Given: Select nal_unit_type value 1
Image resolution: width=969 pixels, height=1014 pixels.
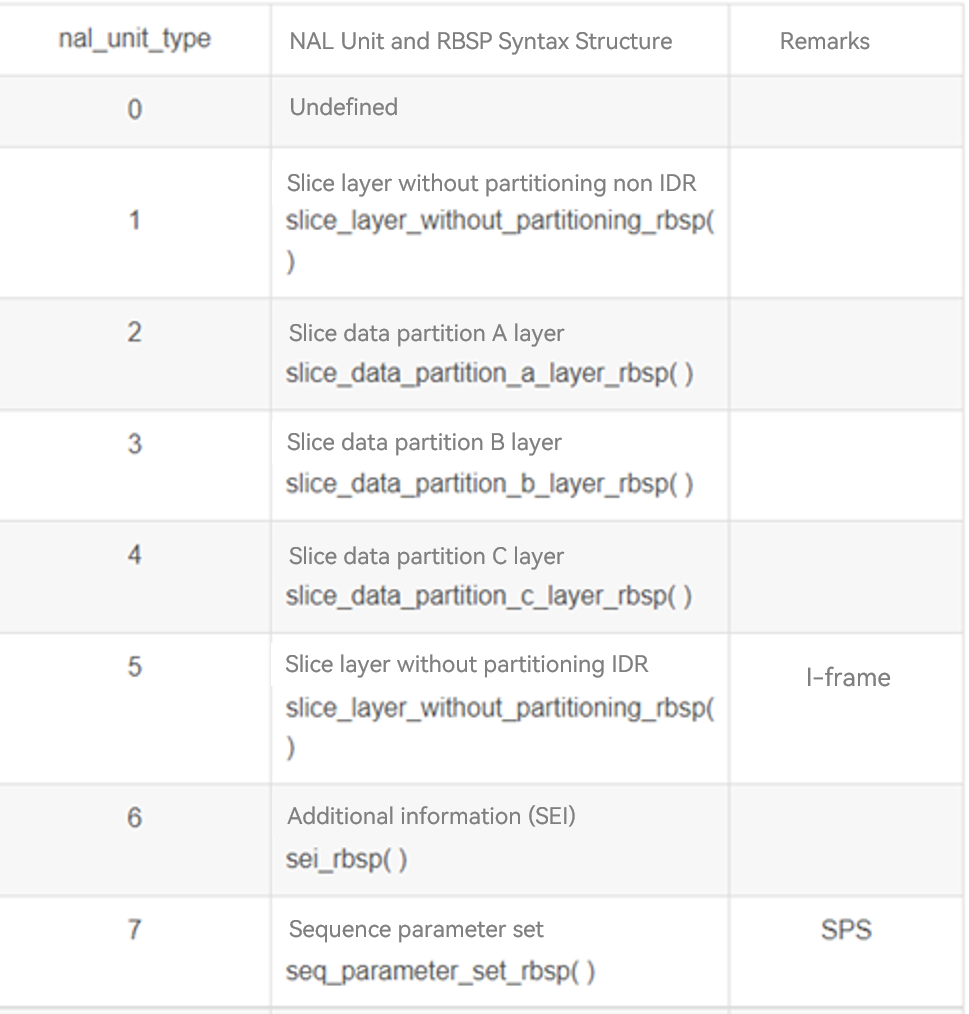Looking at the screenshot, I should [134, 220].
